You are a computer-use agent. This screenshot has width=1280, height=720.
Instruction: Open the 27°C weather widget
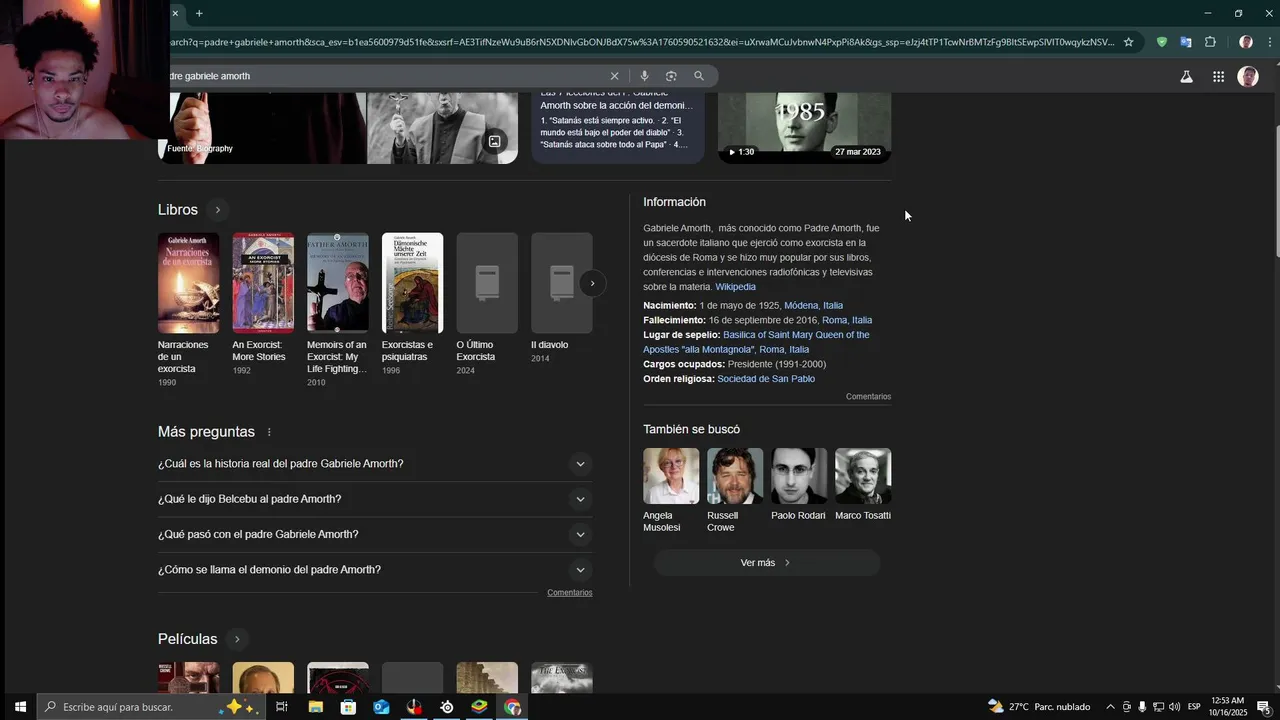click(1039, 707)
